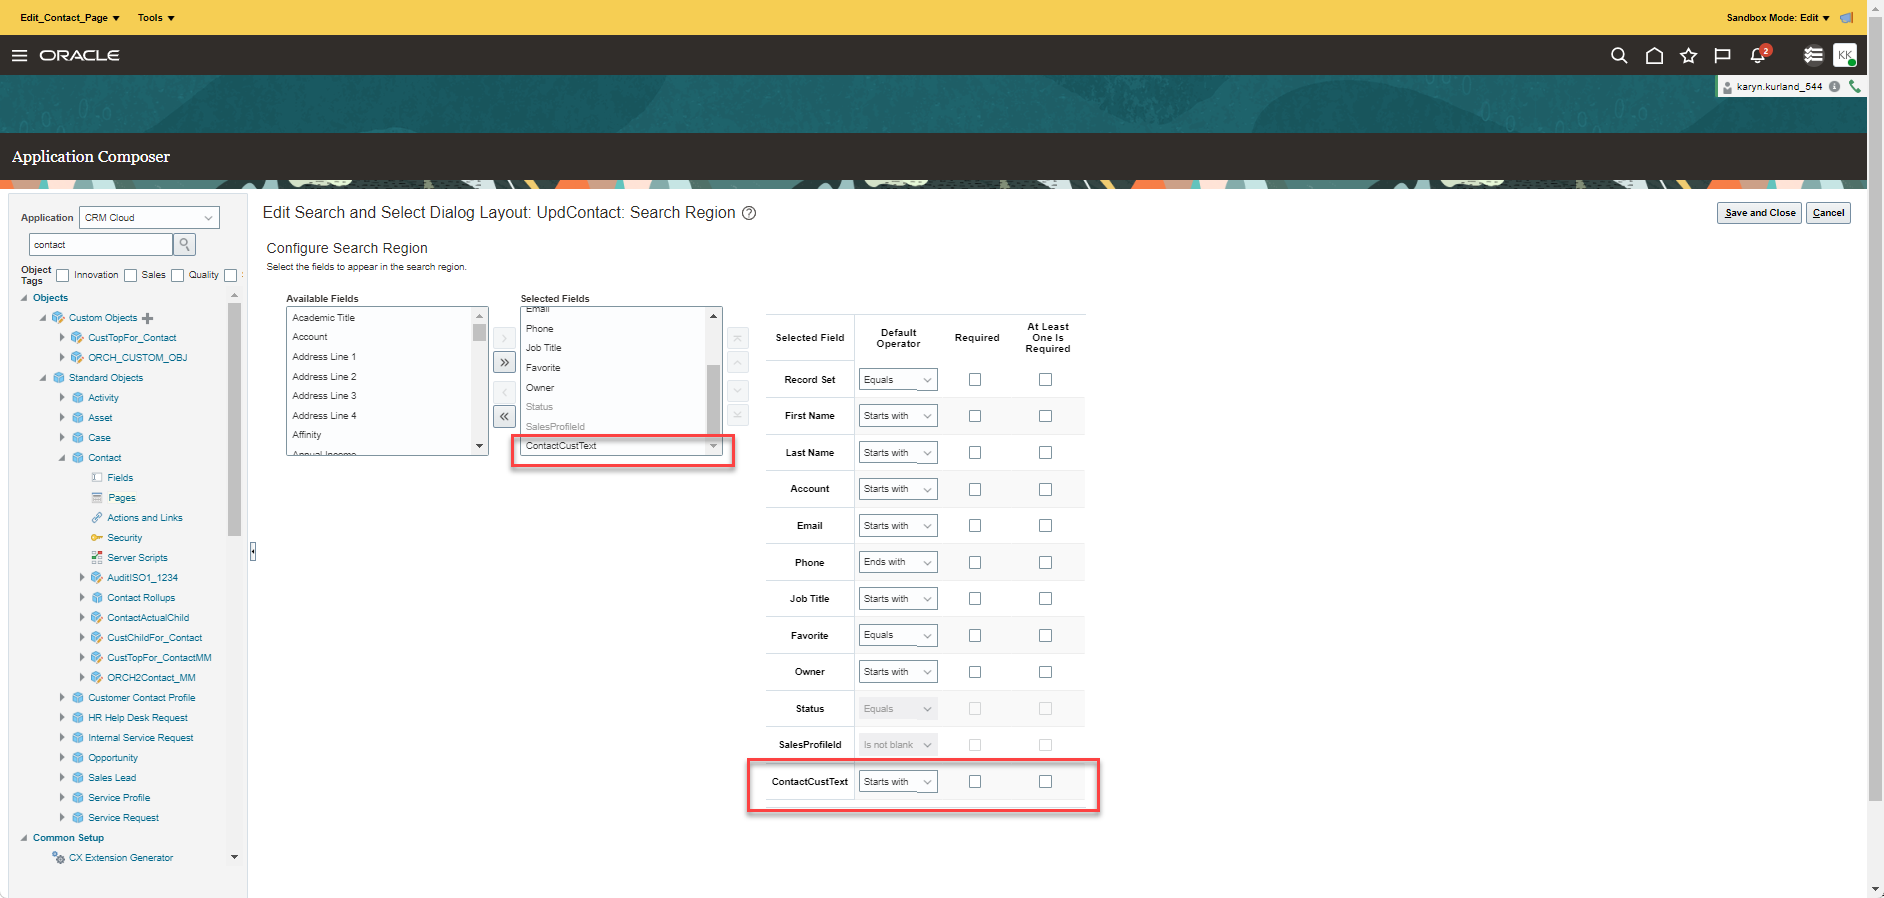
Task: Click the move-to-top reorder arrow
Action: [738, 338]
